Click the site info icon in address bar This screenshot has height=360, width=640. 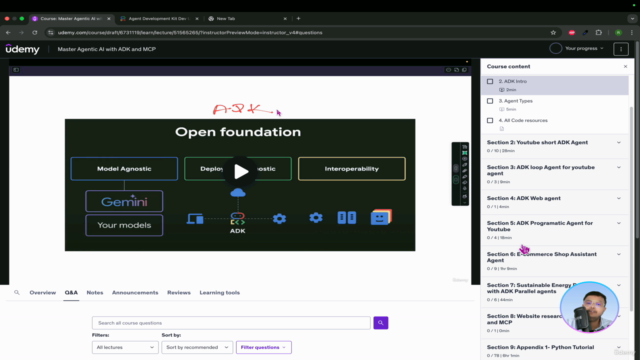[x=51, y=33]
